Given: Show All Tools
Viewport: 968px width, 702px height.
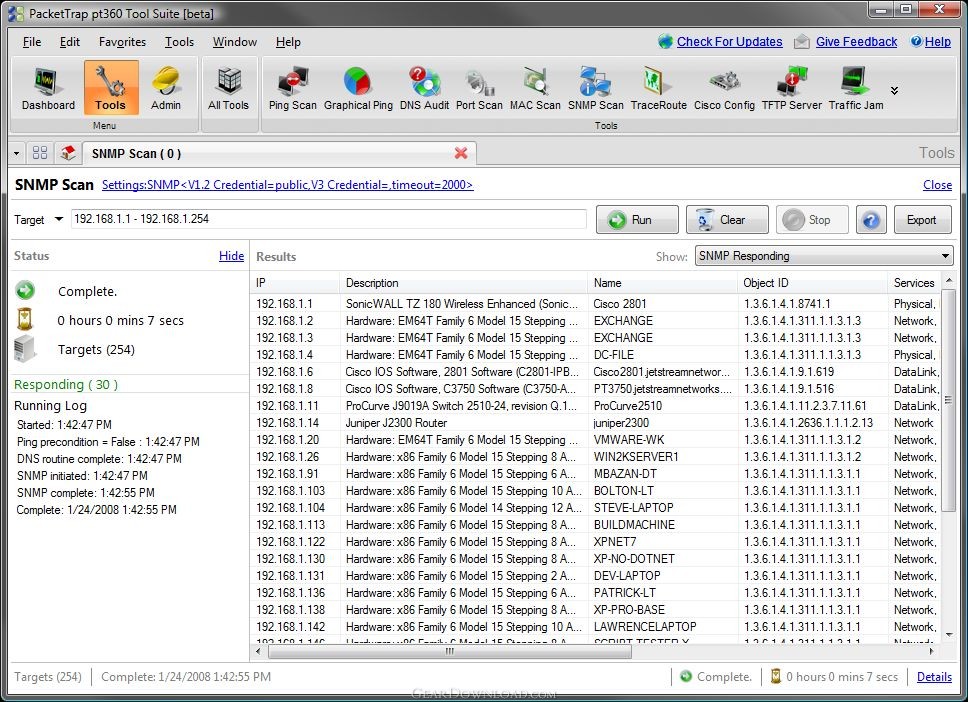Looking at the screenshot, I should pos(228,88).
